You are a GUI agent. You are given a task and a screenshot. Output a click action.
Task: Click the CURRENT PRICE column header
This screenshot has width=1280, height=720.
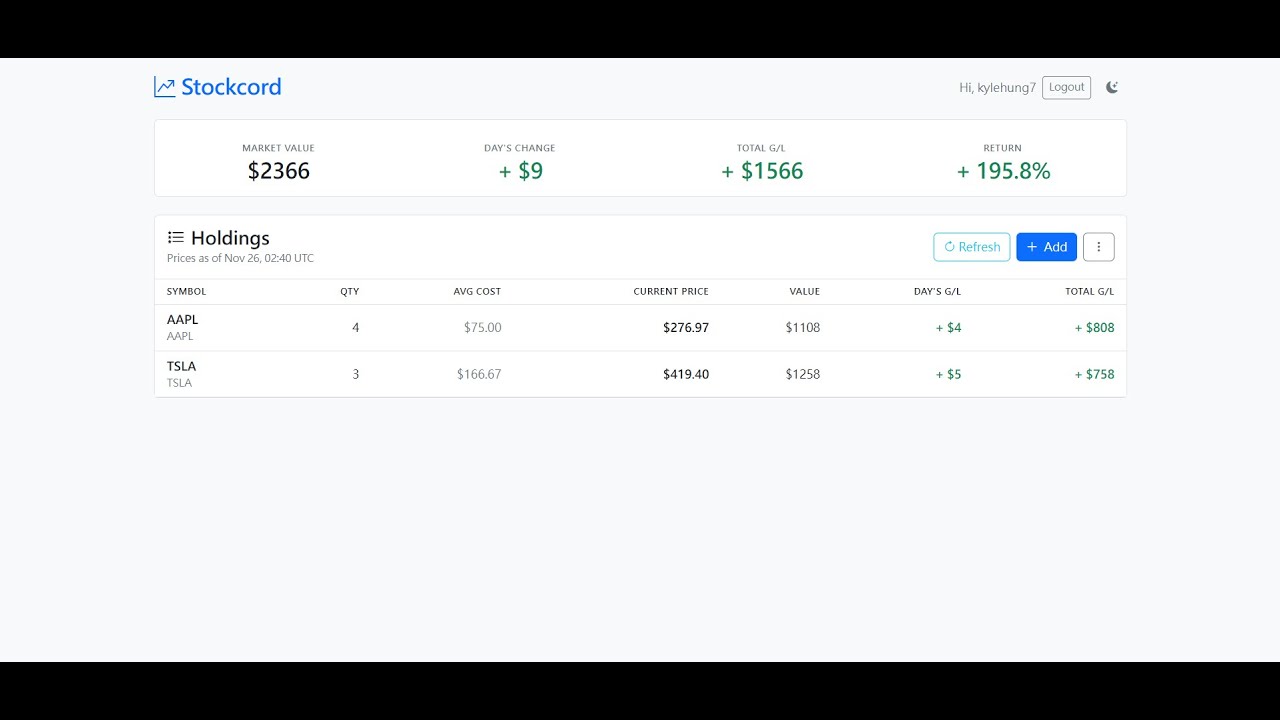[x=671, y=292]
